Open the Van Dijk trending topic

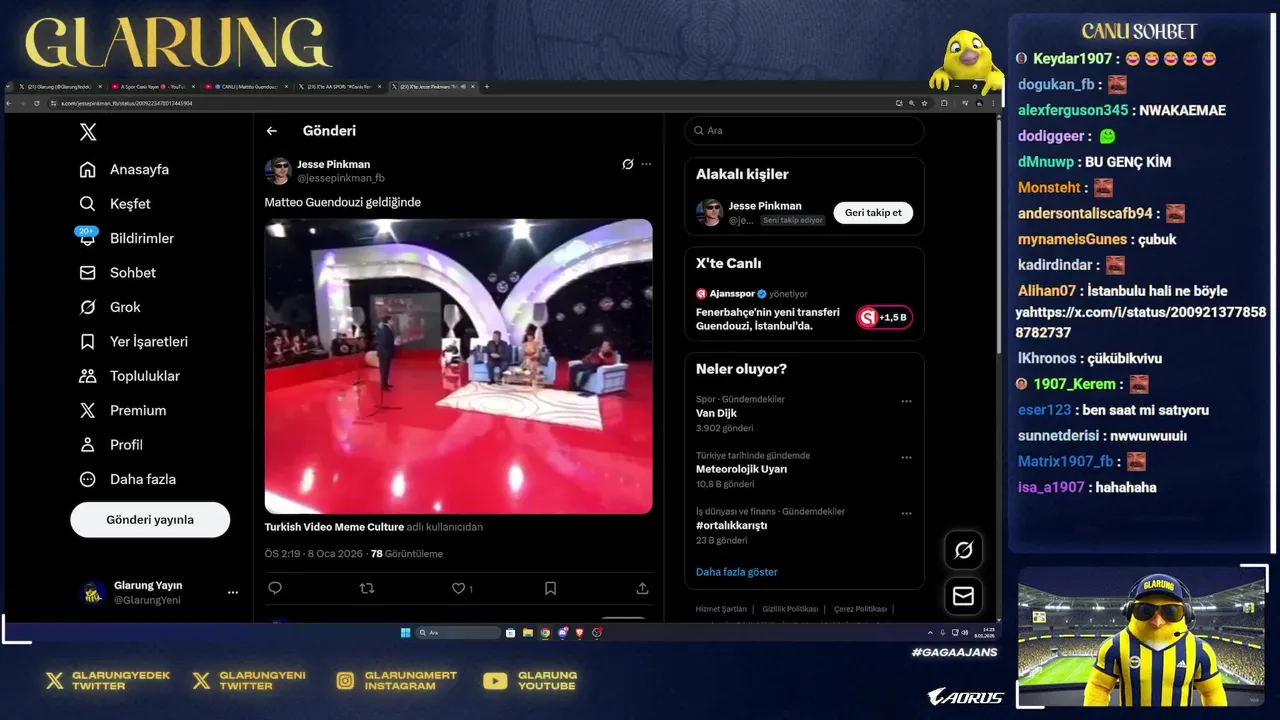[x=716, y=413]
